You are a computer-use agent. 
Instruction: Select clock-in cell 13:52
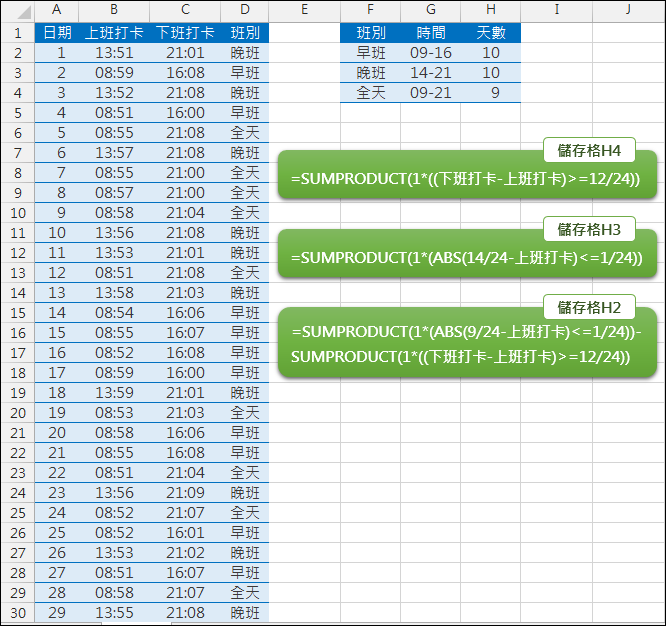114,93
